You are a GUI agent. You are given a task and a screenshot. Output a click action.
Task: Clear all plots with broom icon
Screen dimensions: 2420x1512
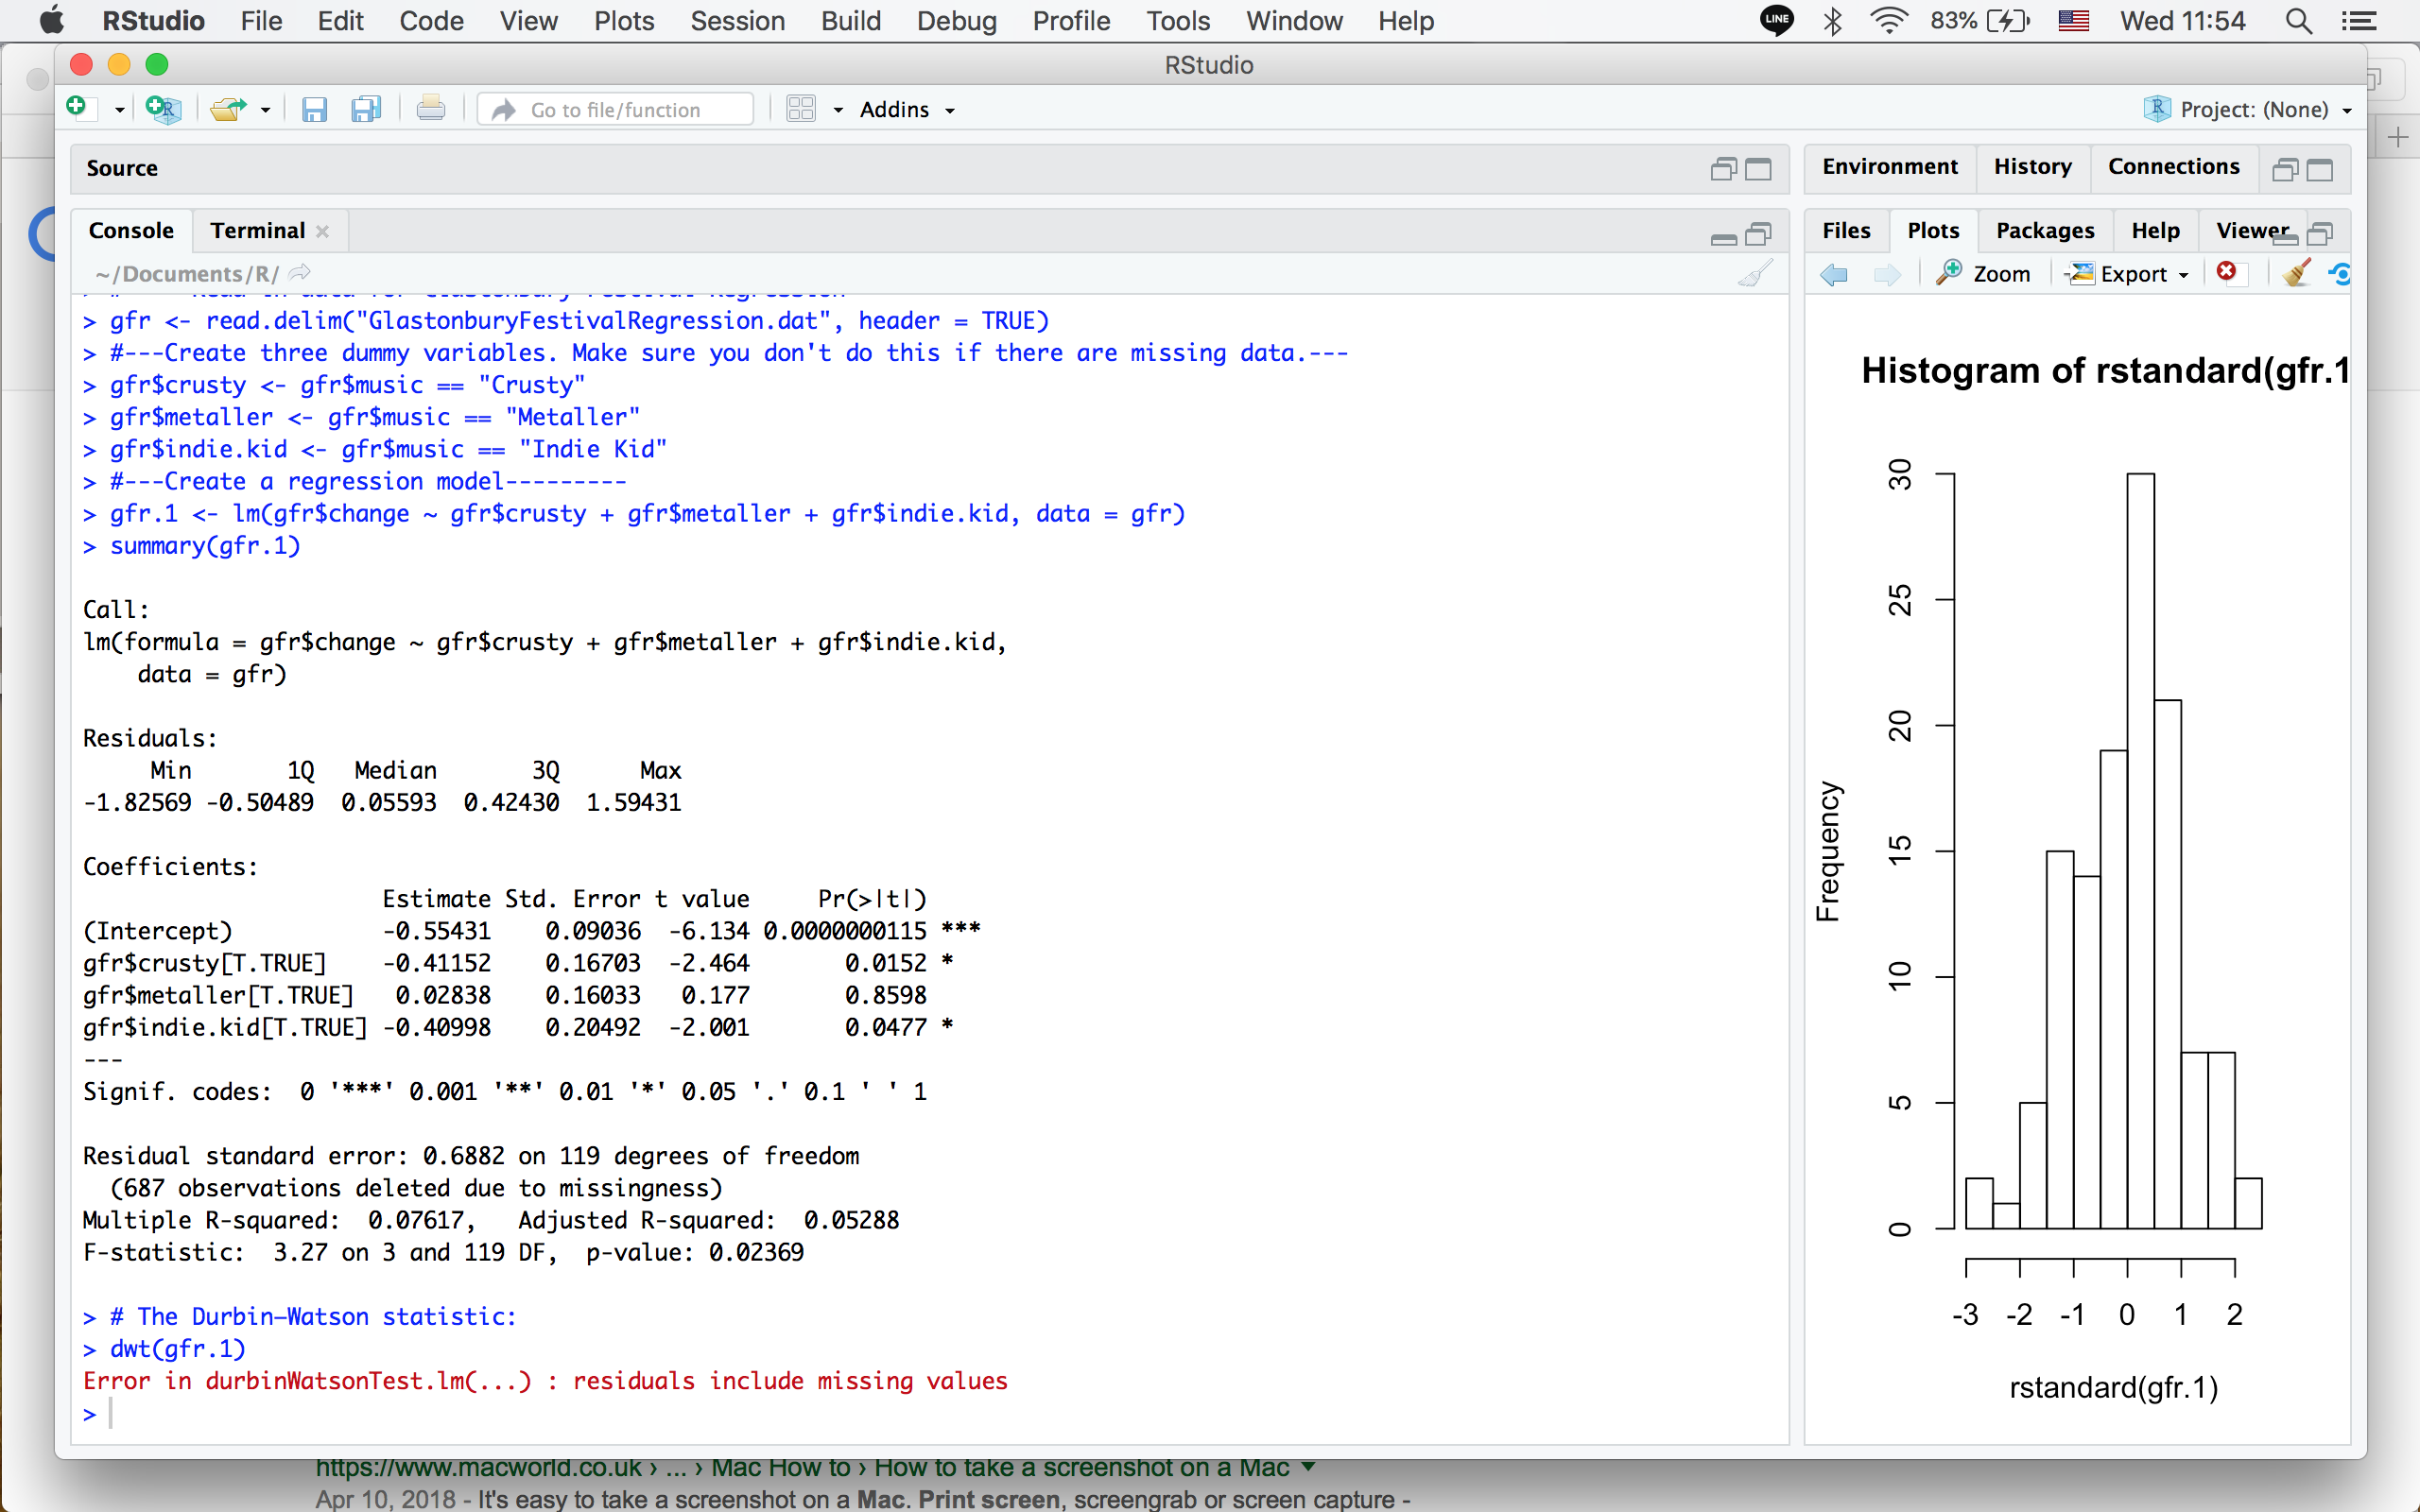click(x=2295, y=273)
